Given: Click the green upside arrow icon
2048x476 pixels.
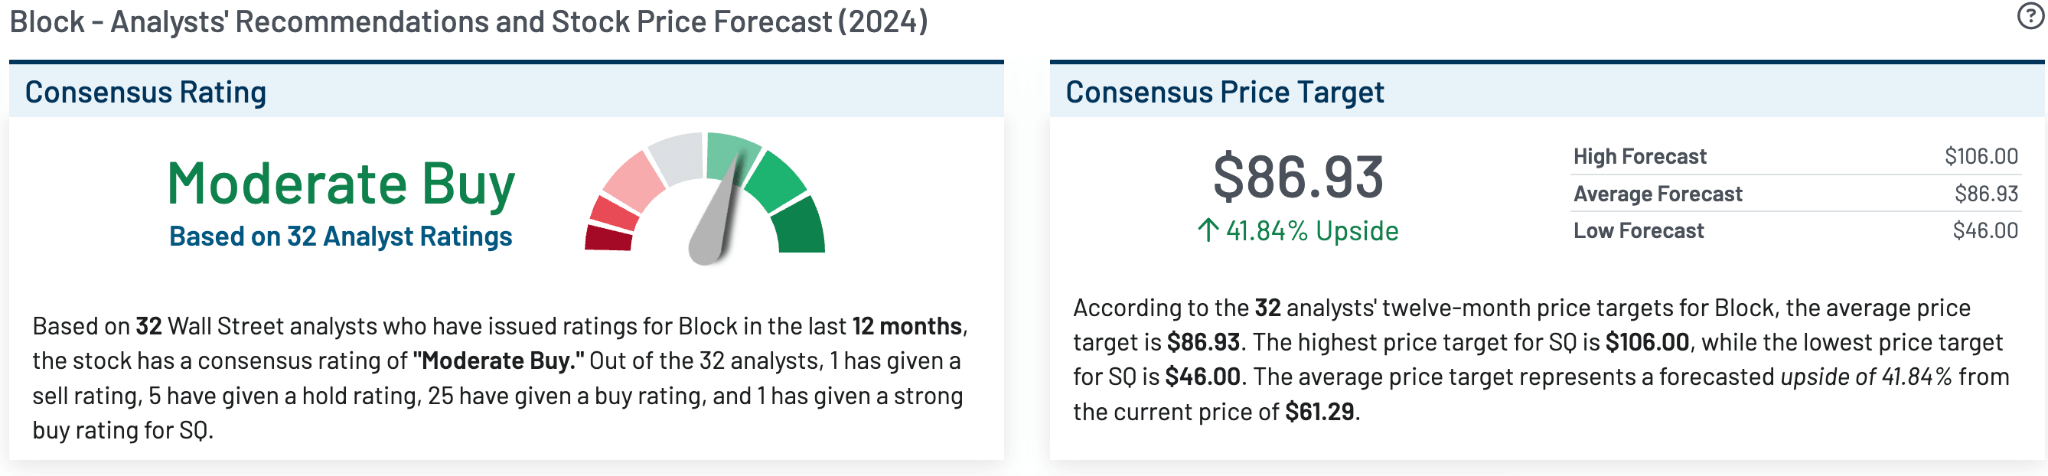Looking at the screenshot, I should click(x=1207, y=231).
